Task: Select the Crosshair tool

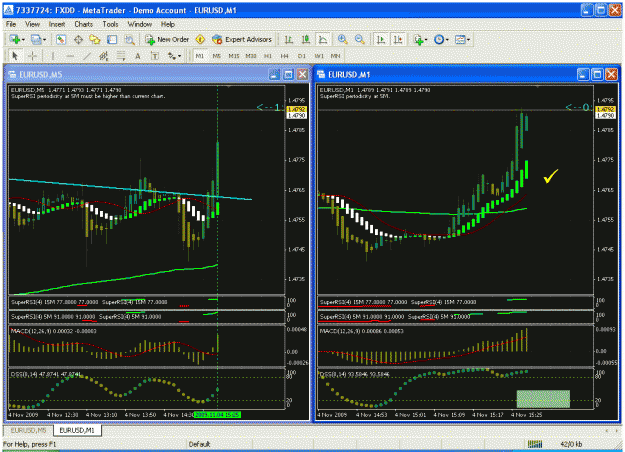Action: [x=32, y=56]
